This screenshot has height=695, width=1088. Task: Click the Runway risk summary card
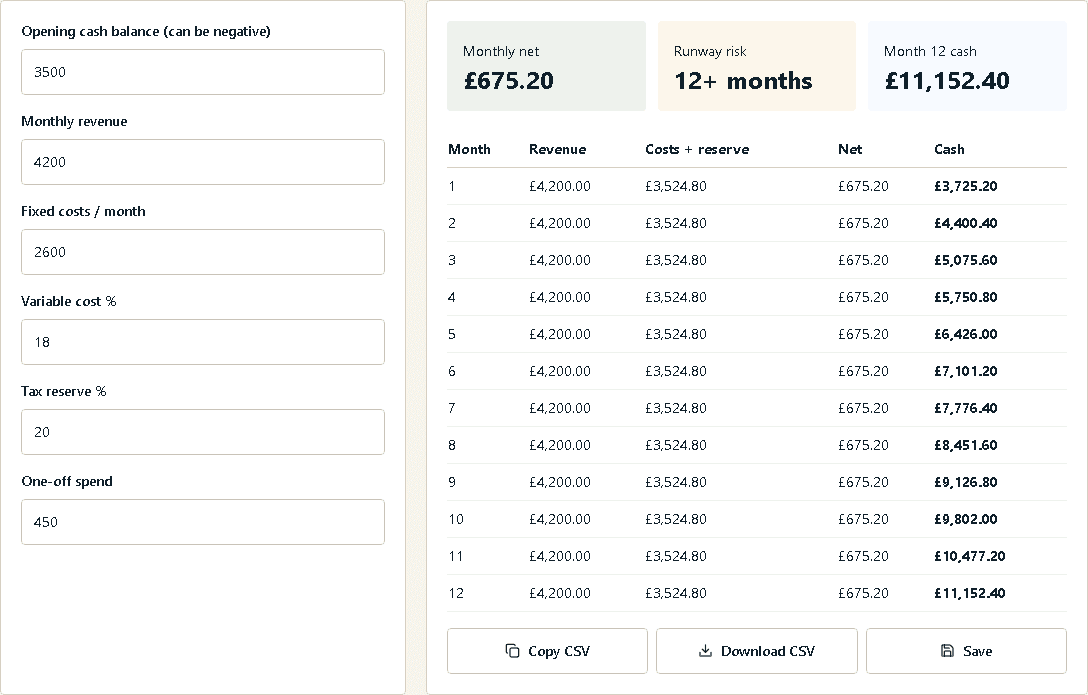click(x=756, y=66)
